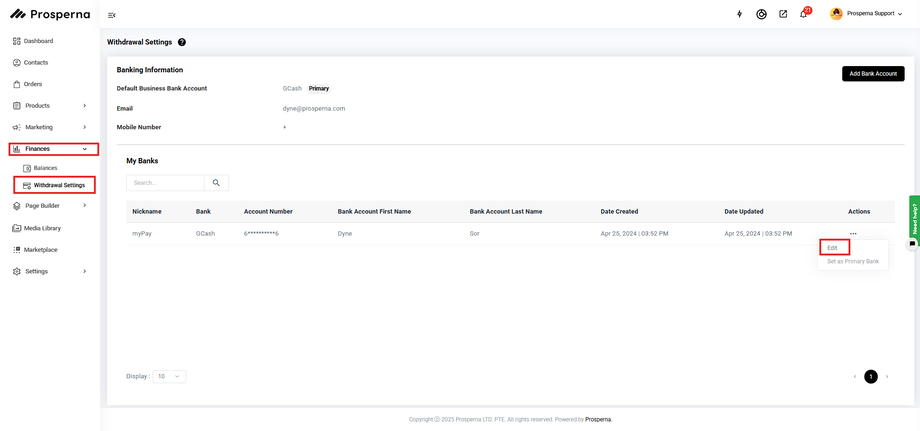Open the circular chart icon in the header

(x=762, y=14)
